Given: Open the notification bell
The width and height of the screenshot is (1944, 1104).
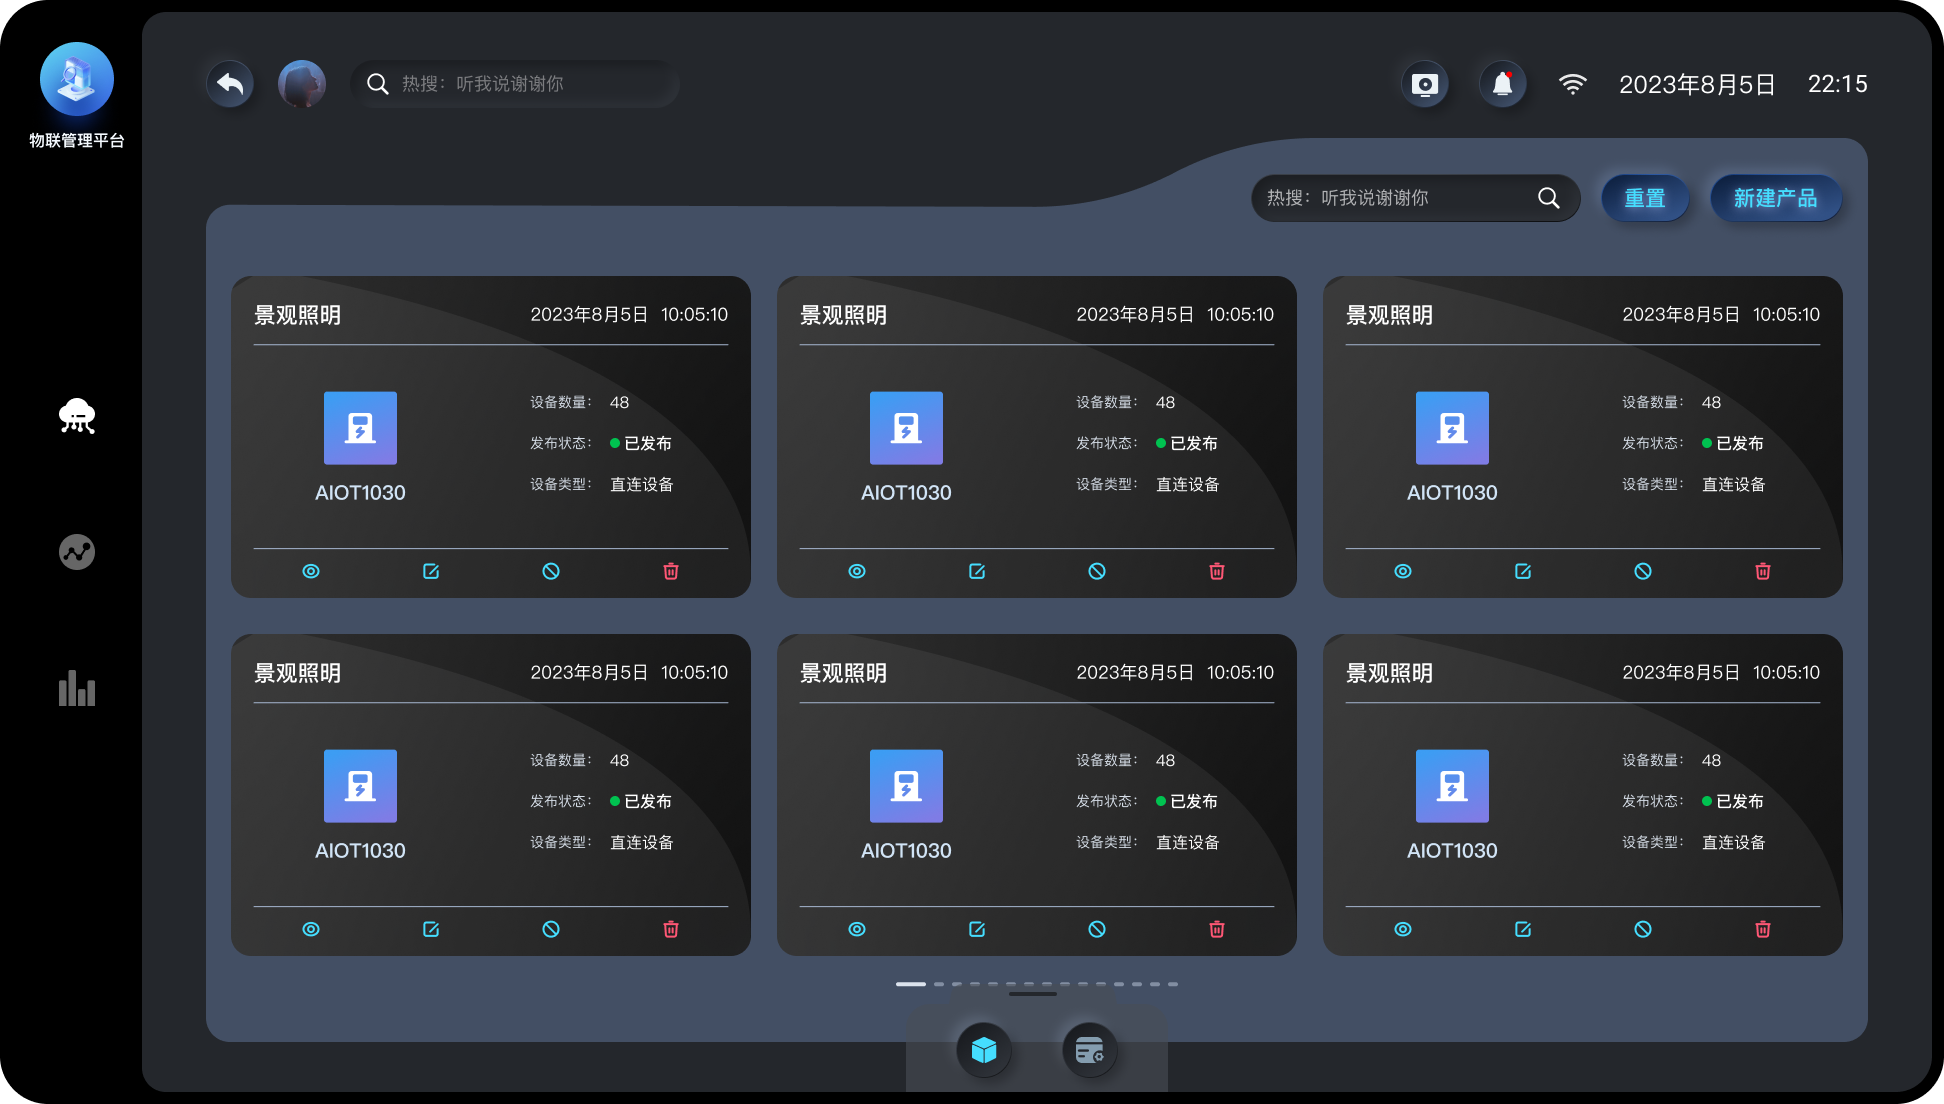Looking at the screenshot, I should (x=1503, y=84).
